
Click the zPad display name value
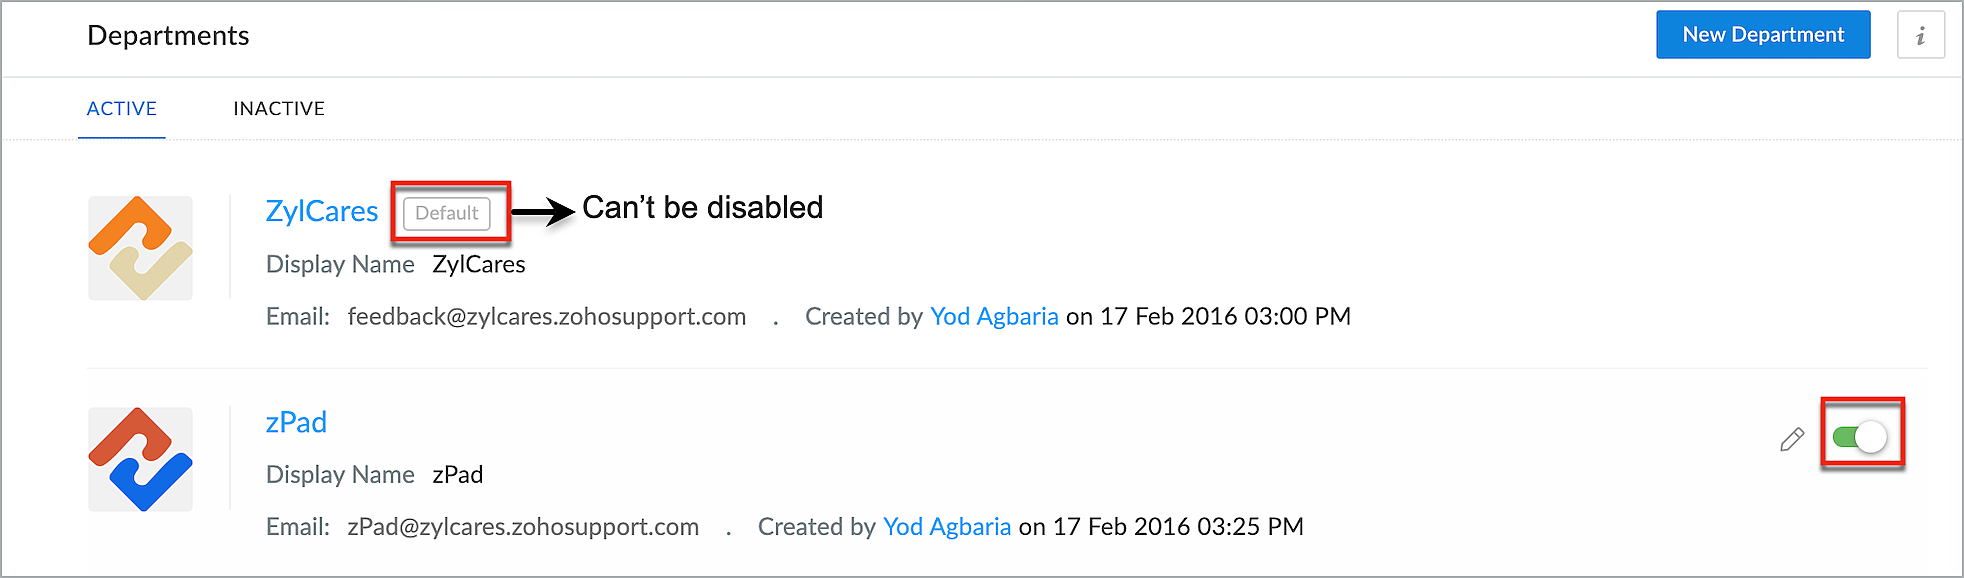click(458, 474)
